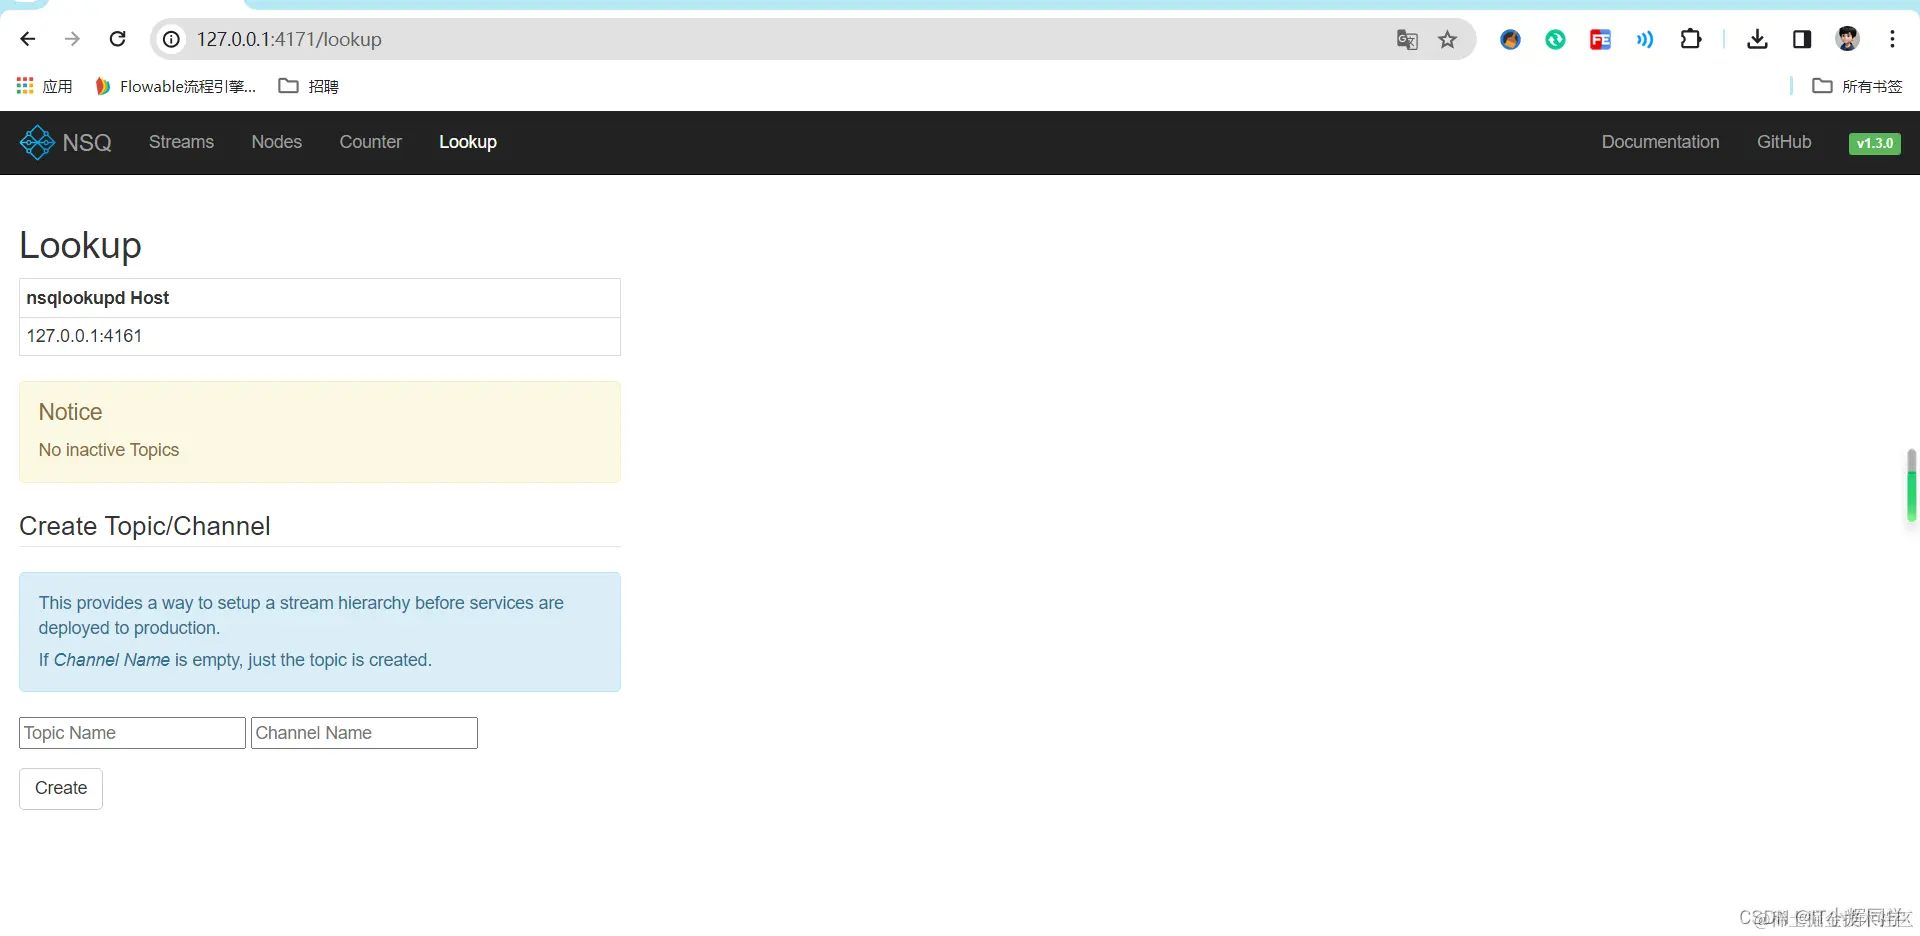Click the Create button
Viewport: 1920px width, 936px height.
(x=61, y=788)
